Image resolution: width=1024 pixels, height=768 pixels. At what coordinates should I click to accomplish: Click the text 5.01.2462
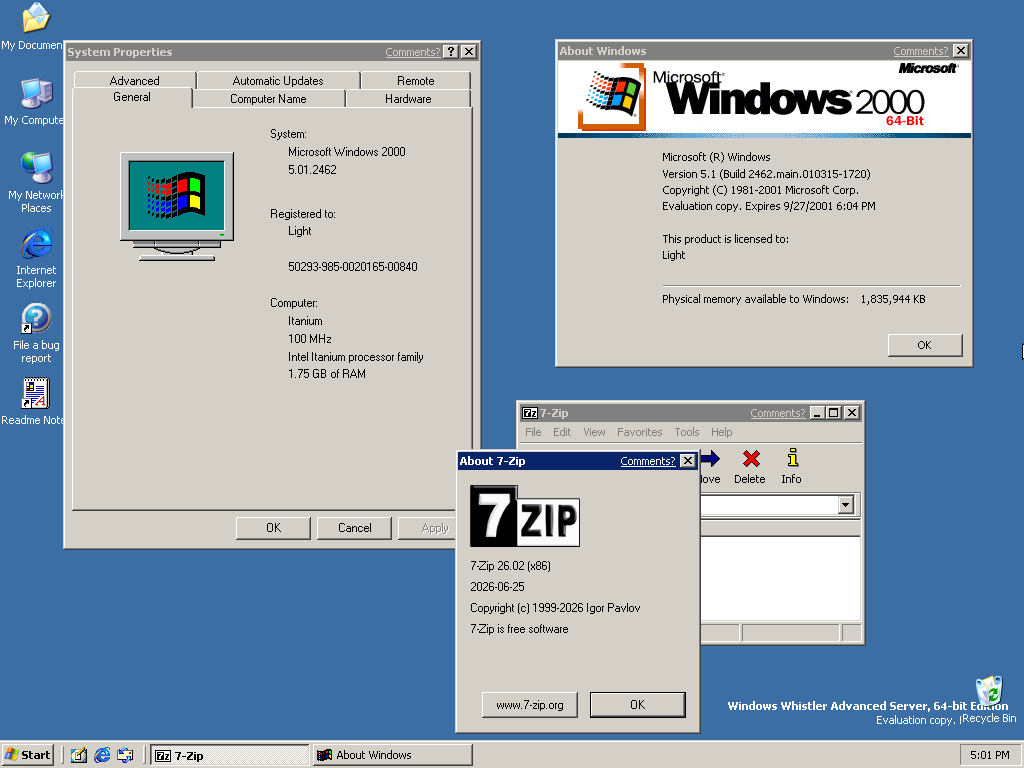tap(312, 170)
